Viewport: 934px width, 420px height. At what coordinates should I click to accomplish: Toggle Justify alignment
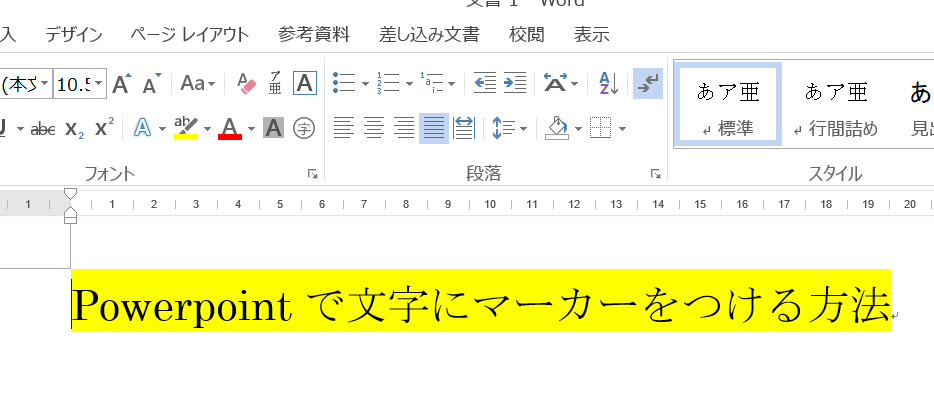click(x=434, y=128)
